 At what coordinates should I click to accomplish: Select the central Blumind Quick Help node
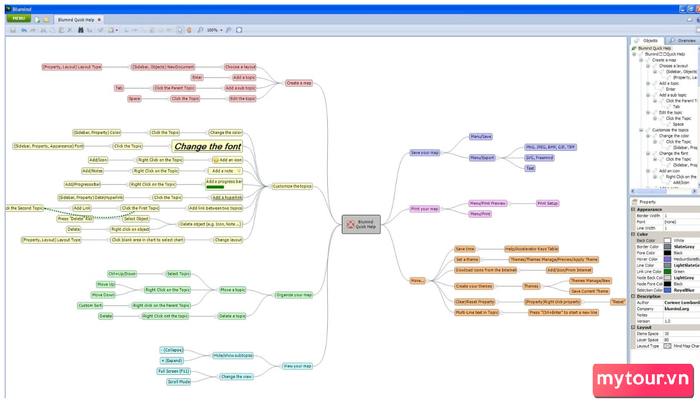pos(361,224)
